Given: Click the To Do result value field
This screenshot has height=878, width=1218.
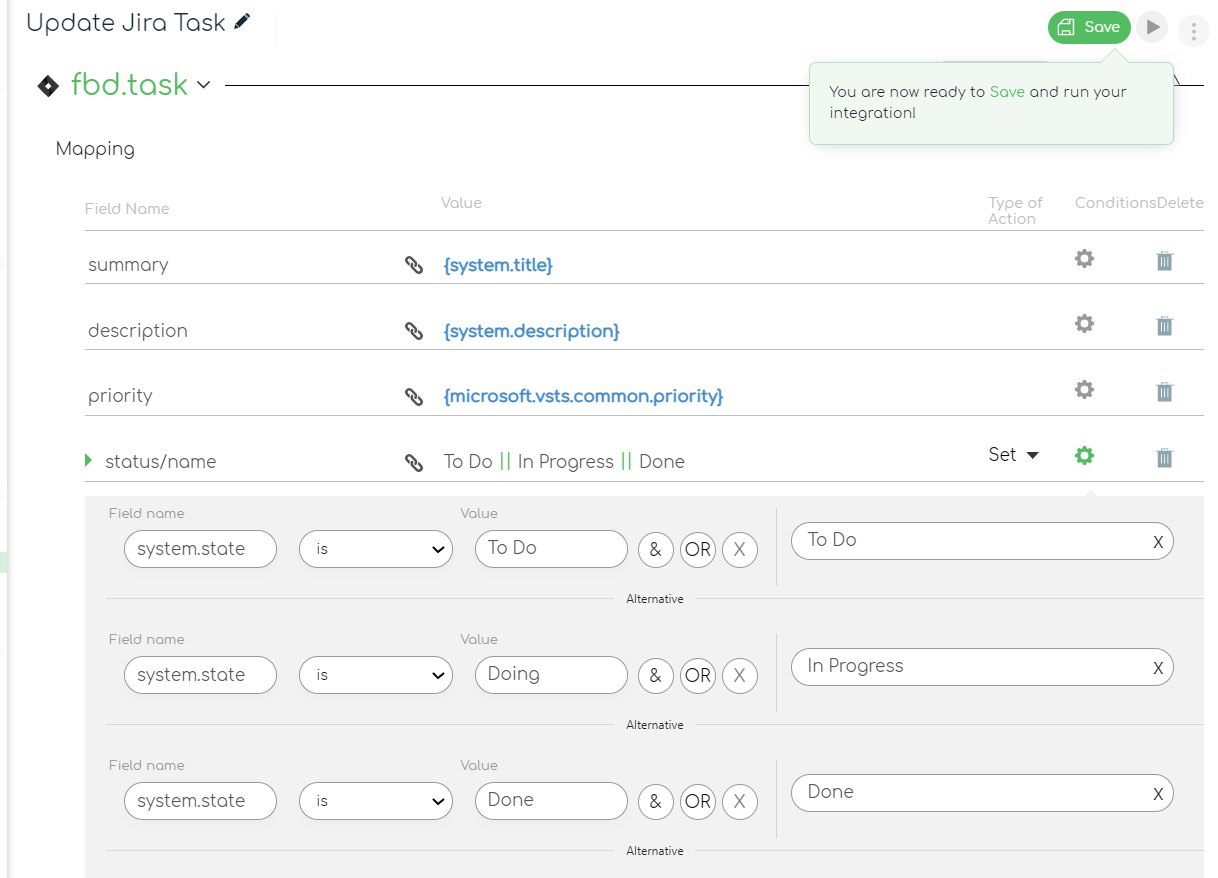Looking at the screenshot, I should [982, 540].
